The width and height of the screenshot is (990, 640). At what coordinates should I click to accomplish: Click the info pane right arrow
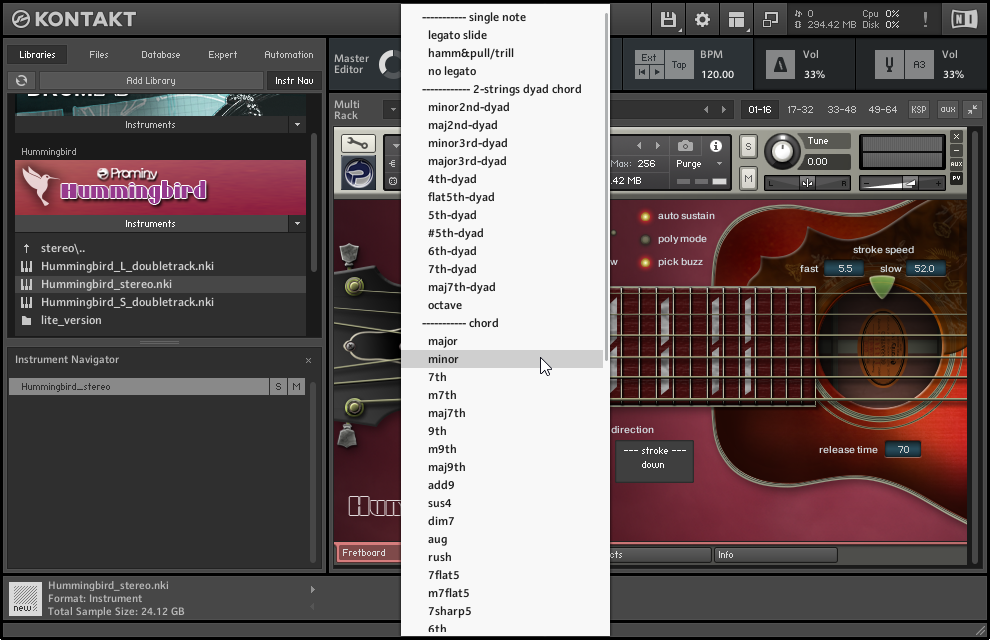pos(313,590)
